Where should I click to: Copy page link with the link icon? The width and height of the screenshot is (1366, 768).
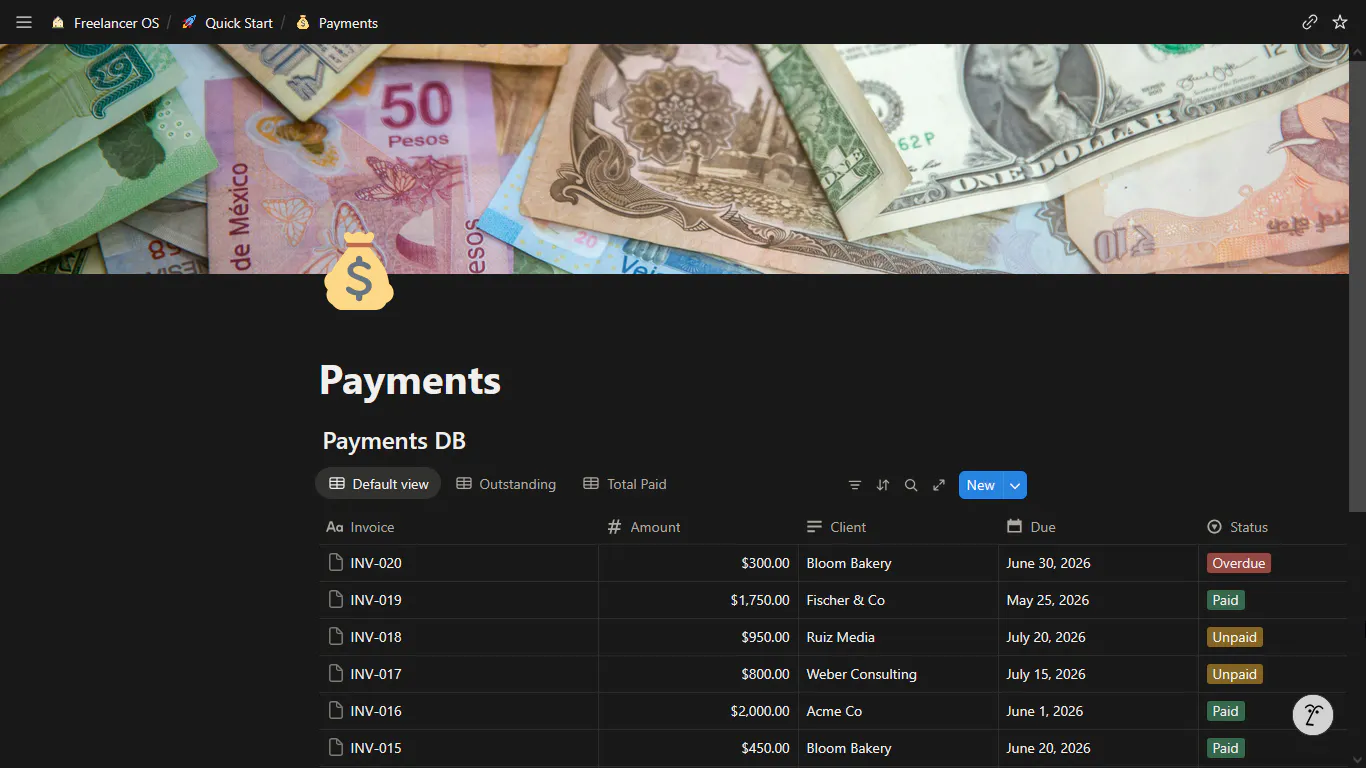click(x=1309, y=22)
